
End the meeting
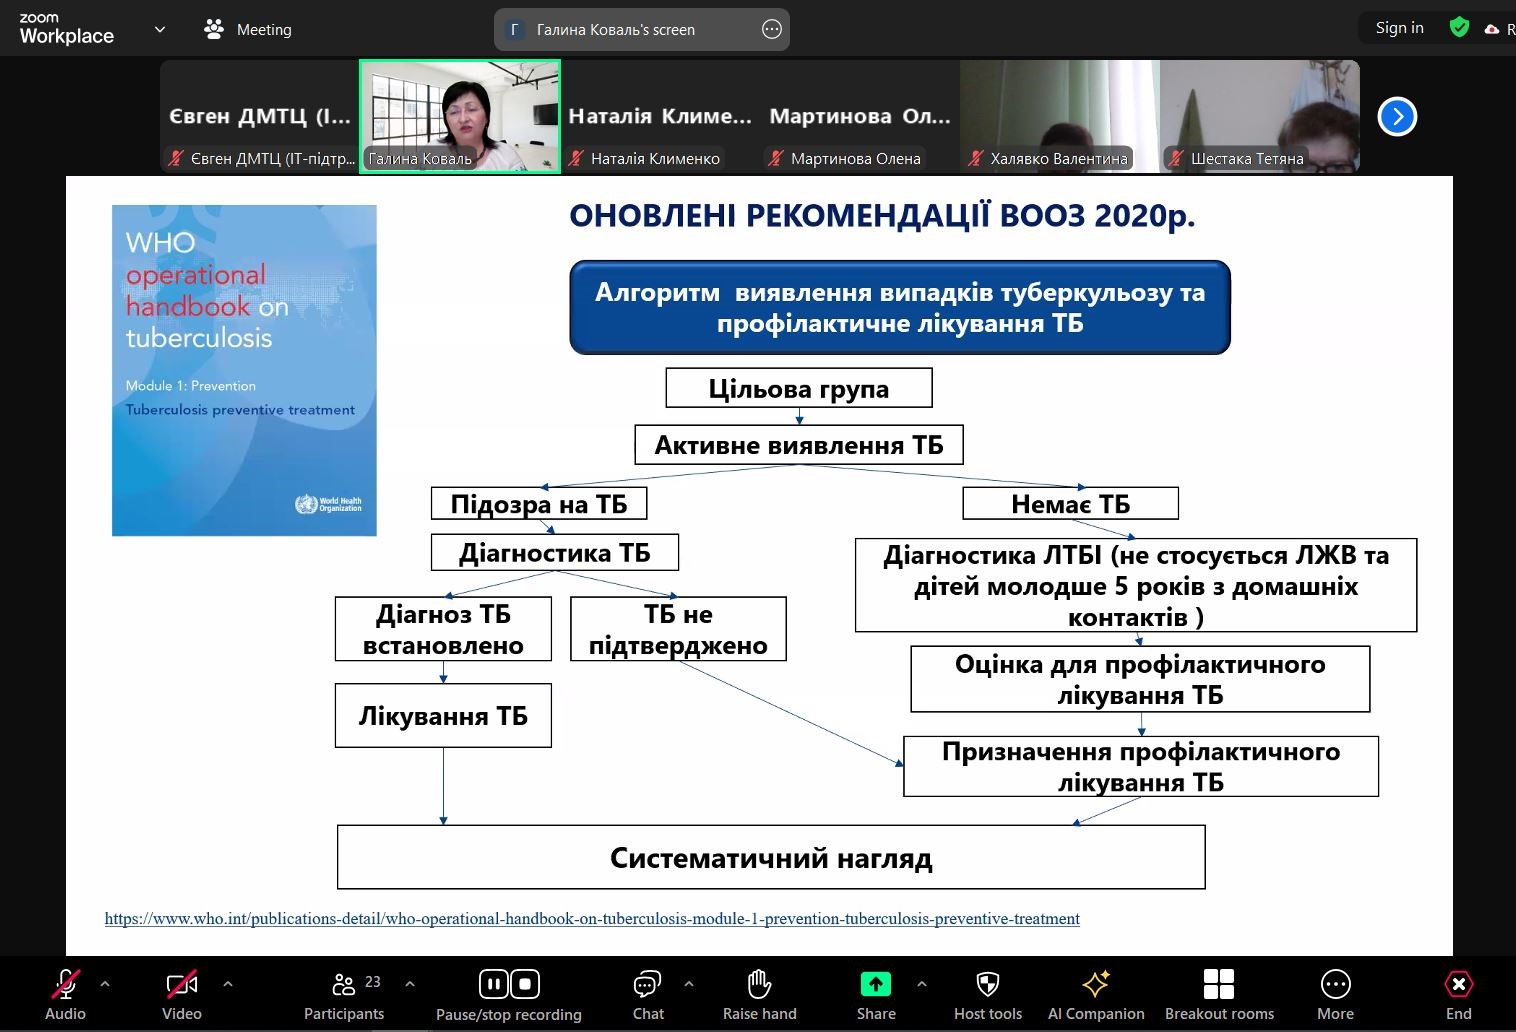[1458, 994]
